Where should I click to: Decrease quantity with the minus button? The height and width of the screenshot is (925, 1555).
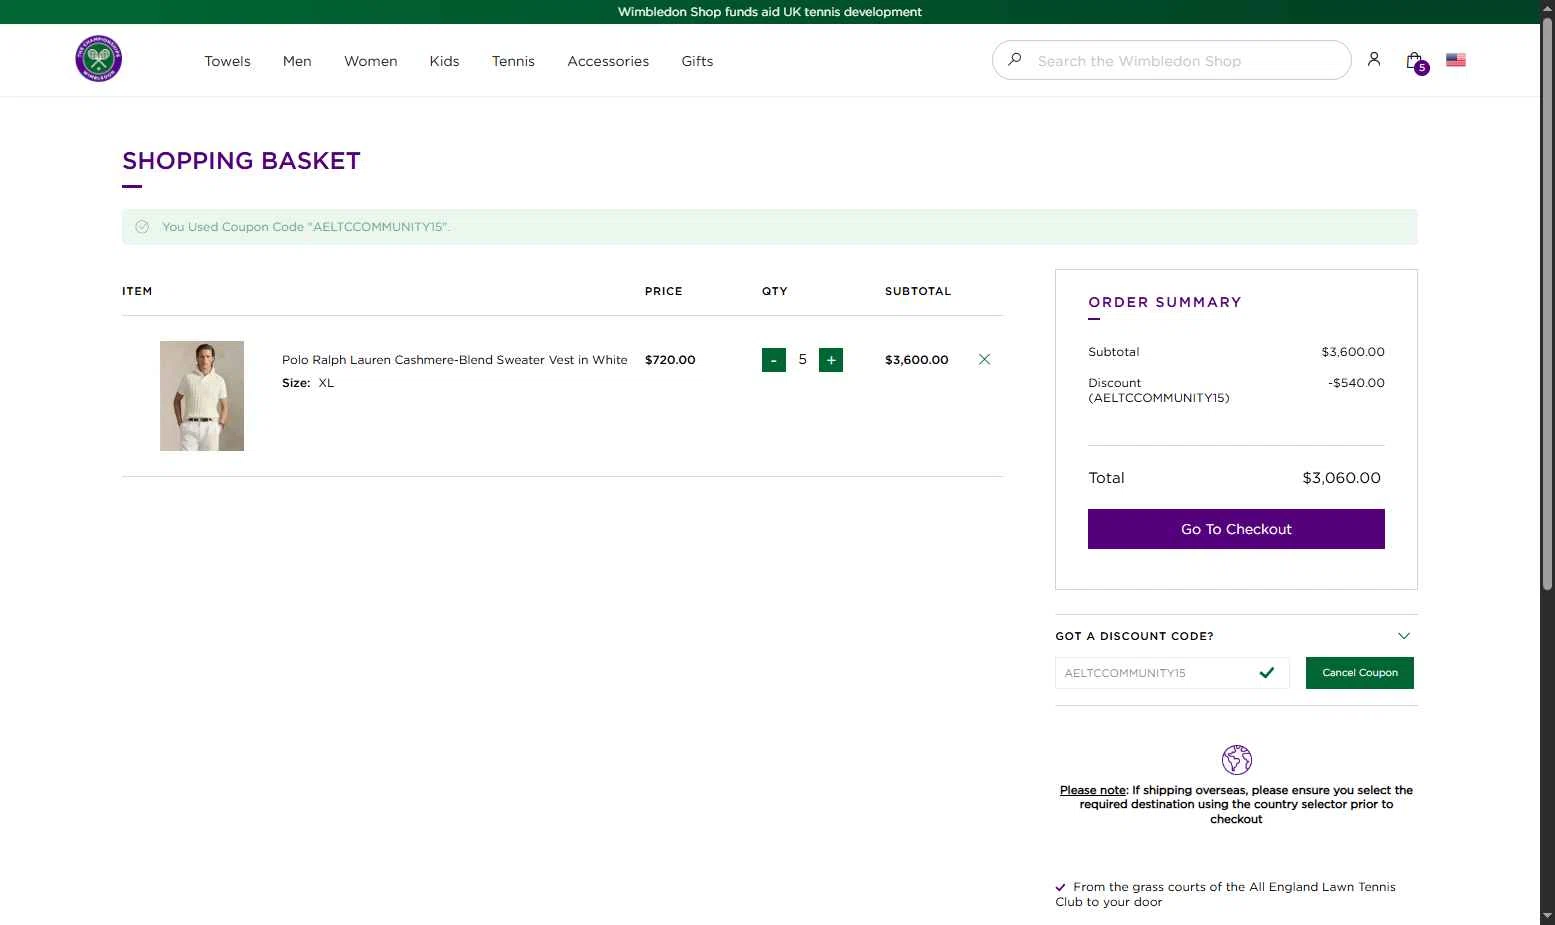[x=774, y=360]
